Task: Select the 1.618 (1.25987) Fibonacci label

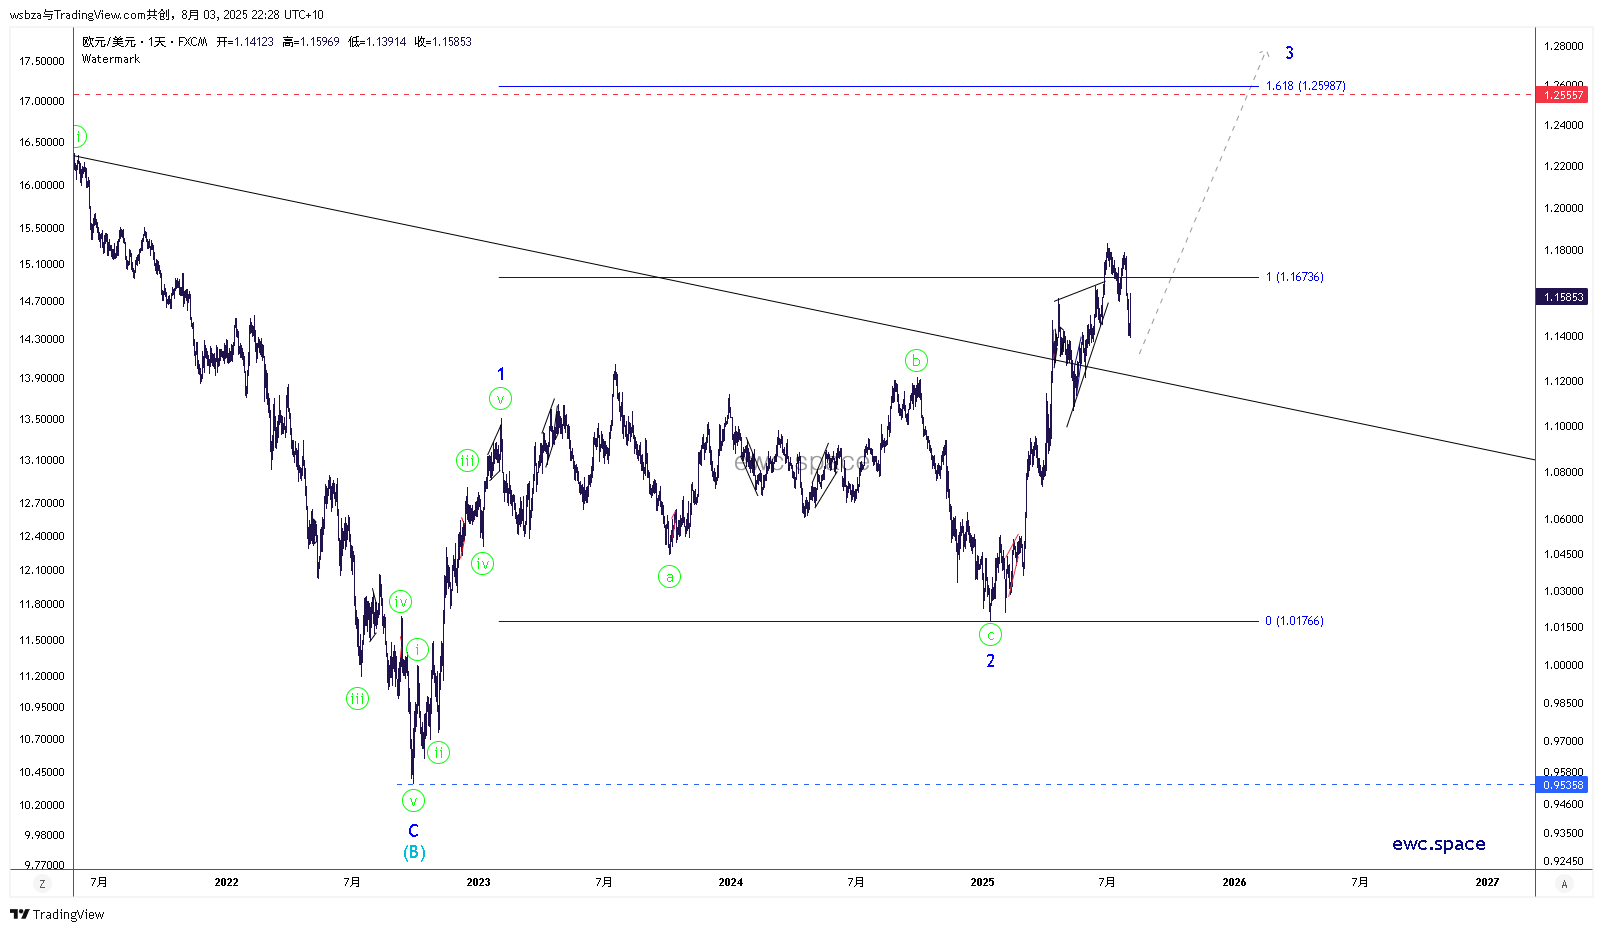Action: tap(1305, 86)
